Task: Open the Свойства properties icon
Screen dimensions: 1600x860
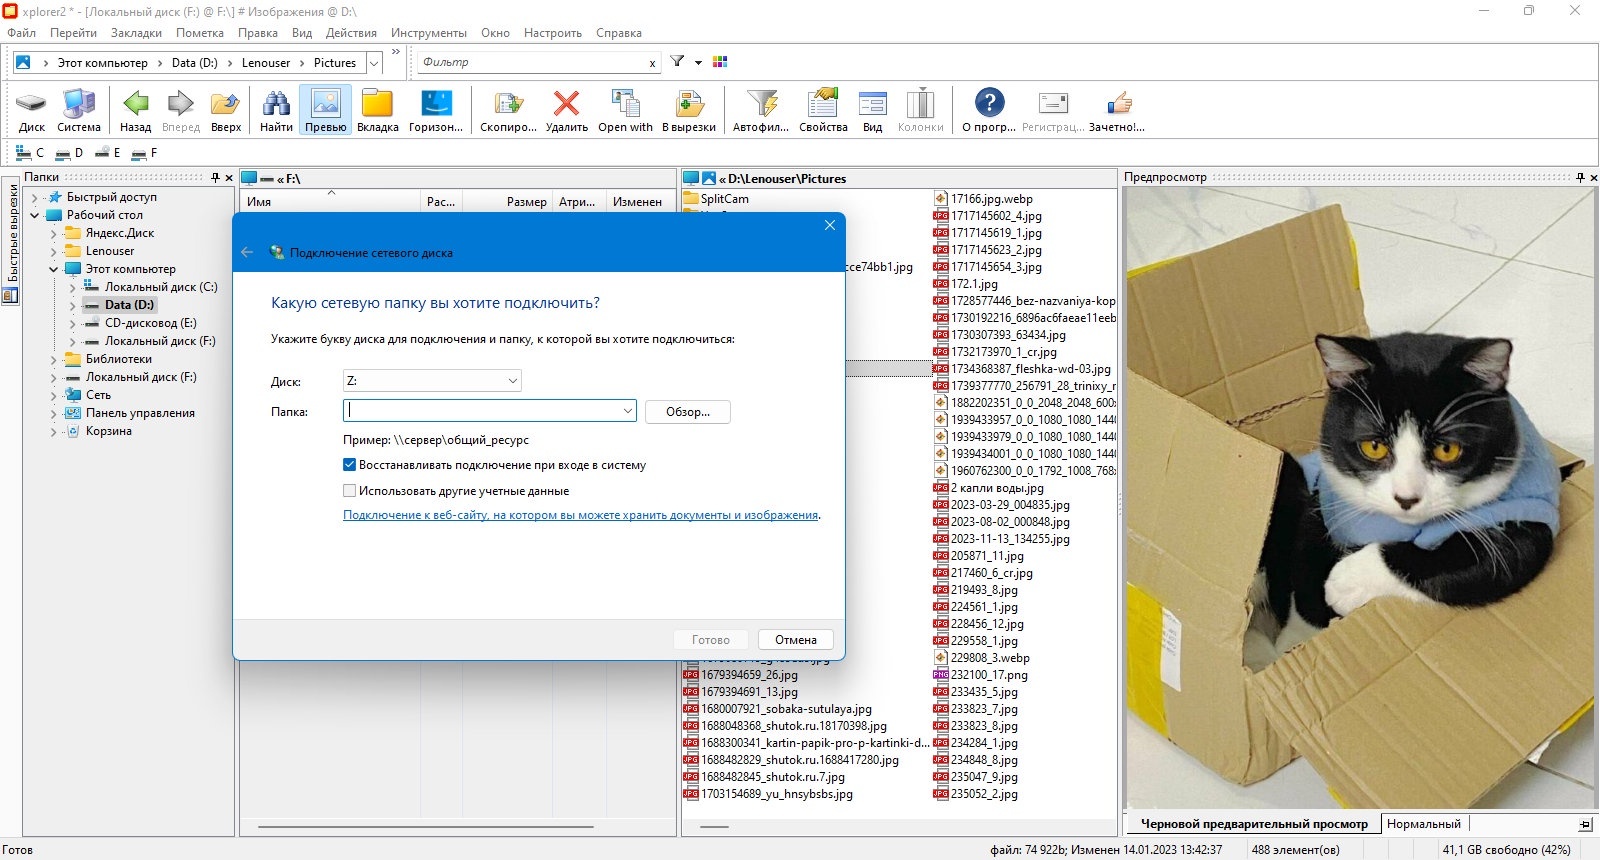Action: [823, 104]
